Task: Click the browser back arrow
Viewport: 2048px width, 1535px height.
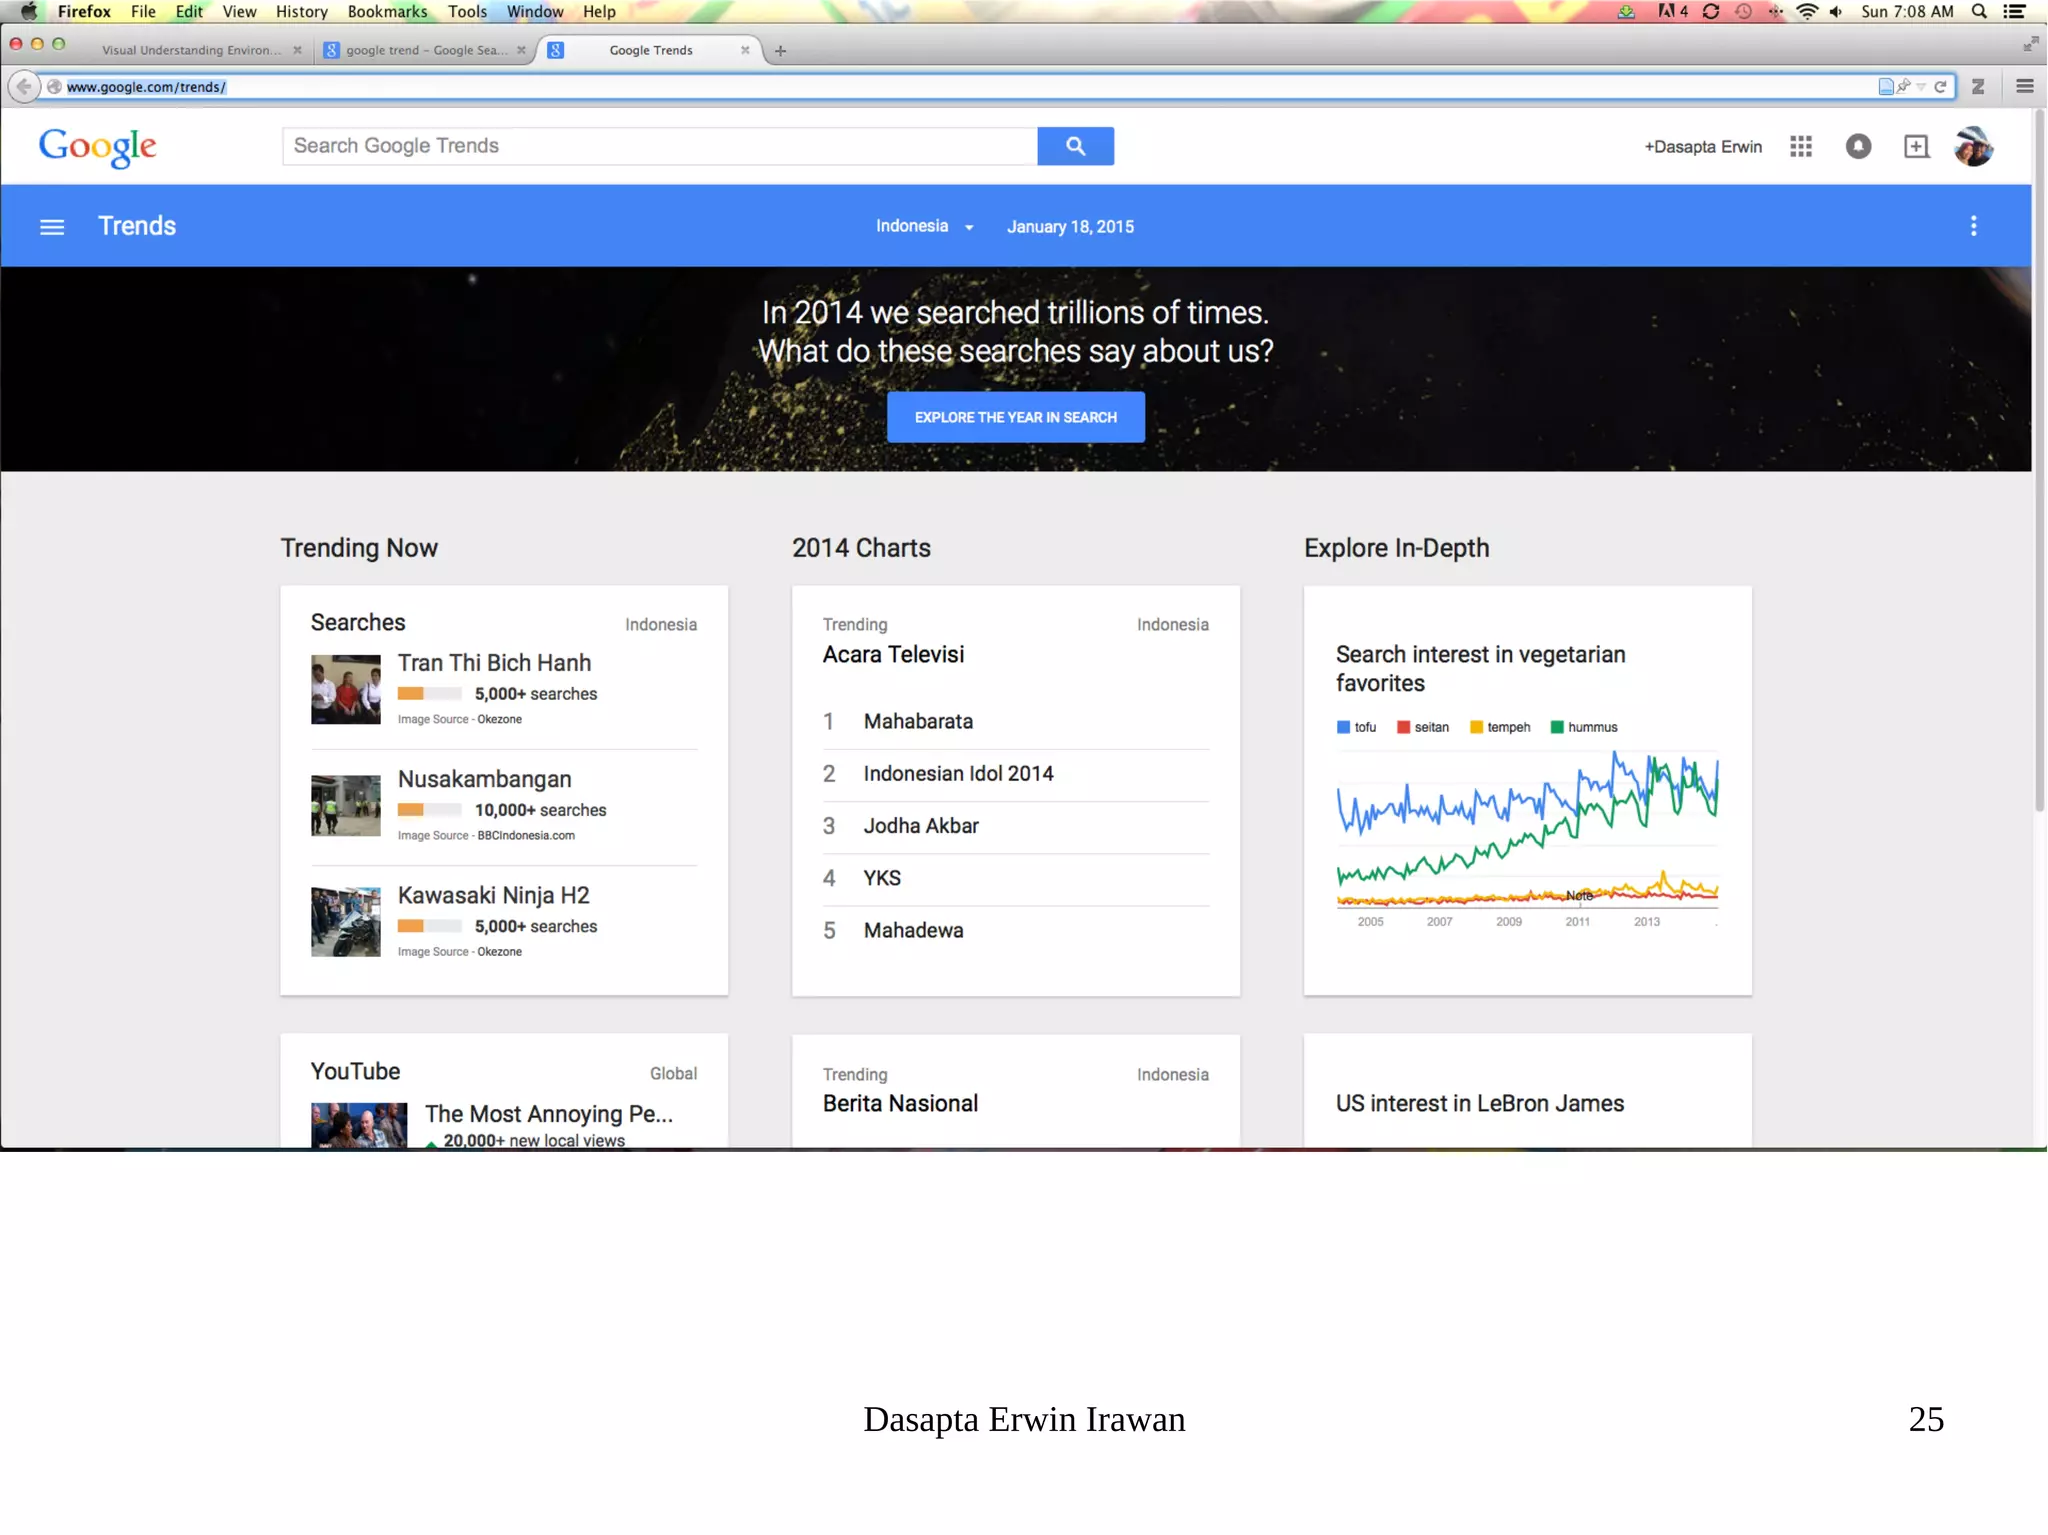Action: coord(24,87)
